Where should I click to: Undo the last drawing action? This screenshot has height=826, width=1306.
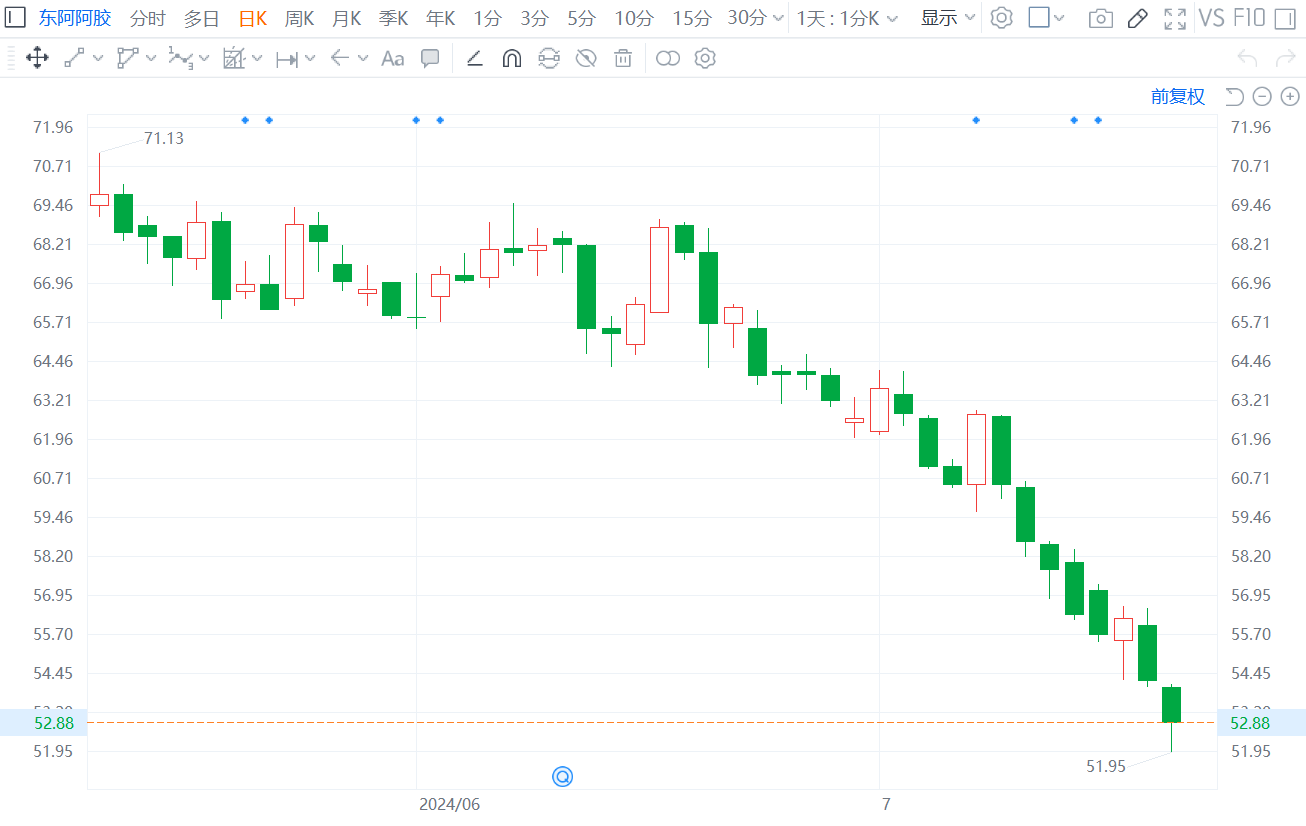tap(1247, 58)
